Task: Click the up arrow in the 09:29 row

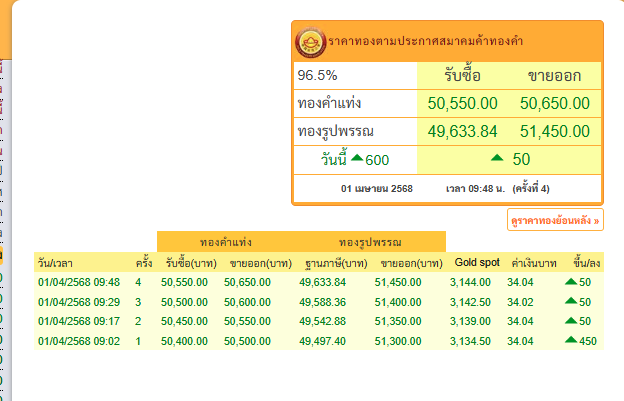Action: pyautogui.click(x=571, y=300)
